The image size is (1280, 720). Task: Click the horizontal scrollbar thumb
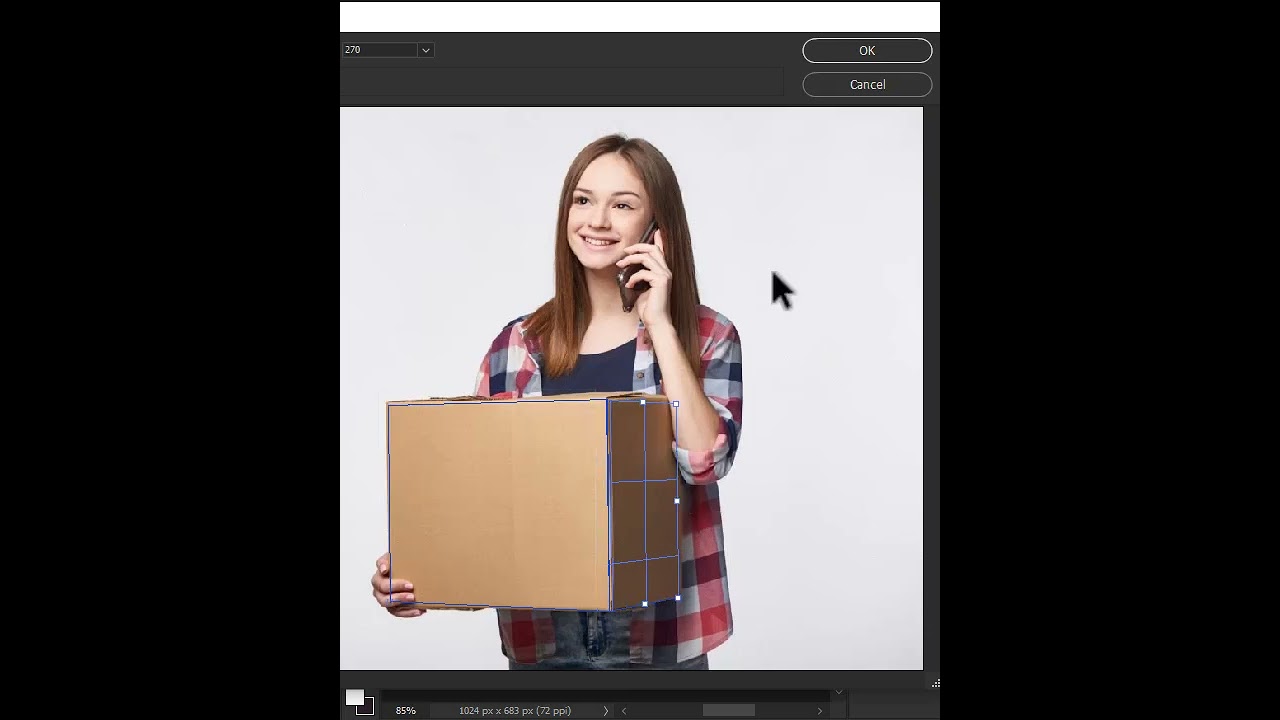pyautogui.click(x=728, y=711)
